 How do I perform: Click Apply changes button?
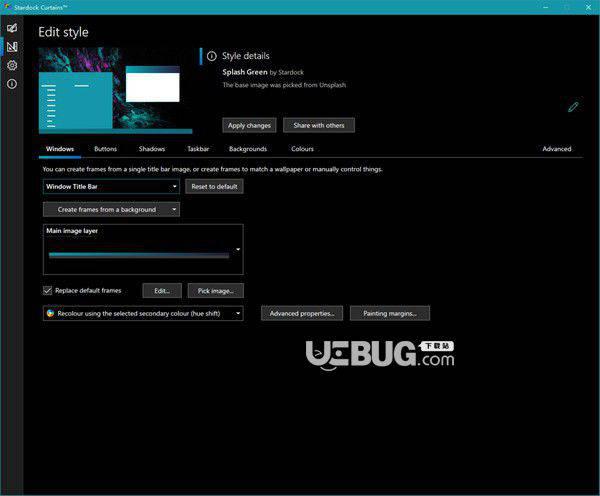(x=249, y=125)
